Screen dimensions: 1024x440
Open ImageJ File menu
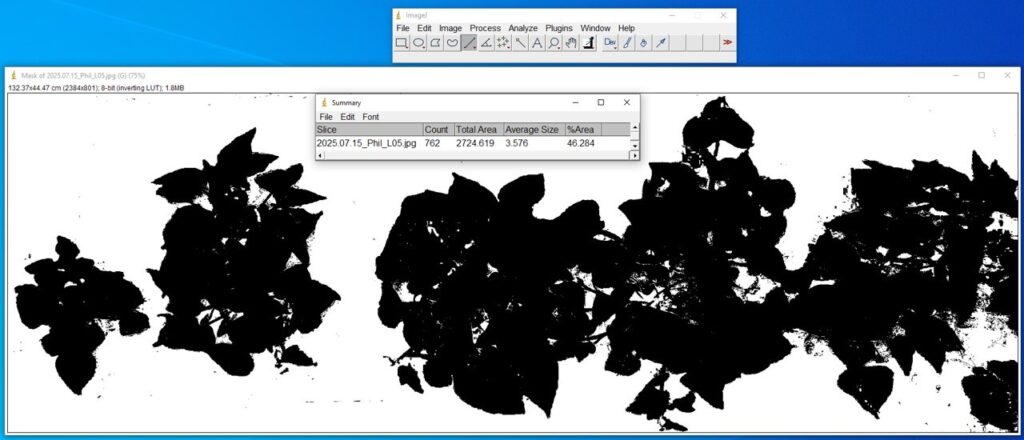pos(403,28)
